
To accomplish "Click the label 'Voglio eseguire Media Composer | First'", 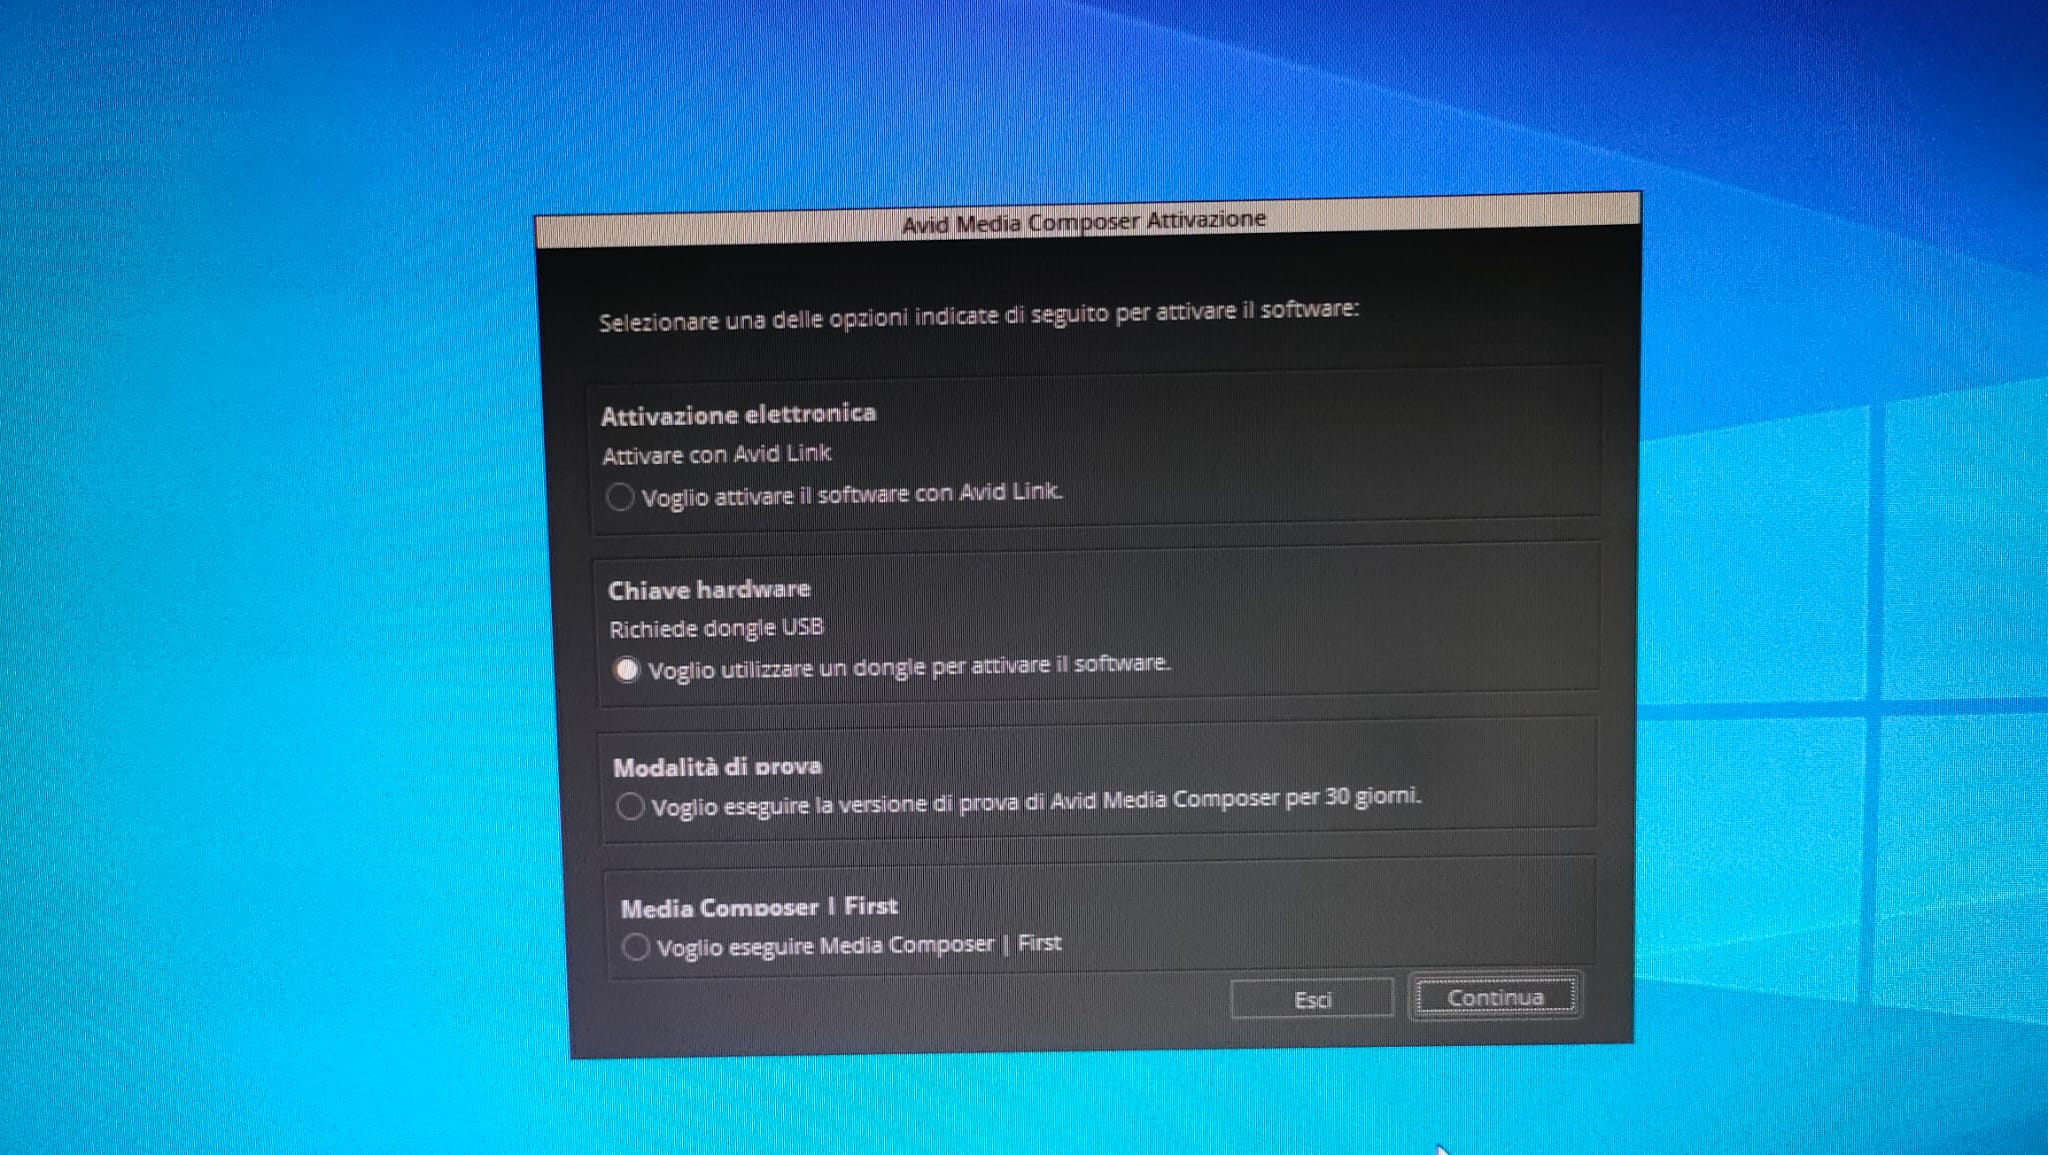I will [x=859, y=945].
